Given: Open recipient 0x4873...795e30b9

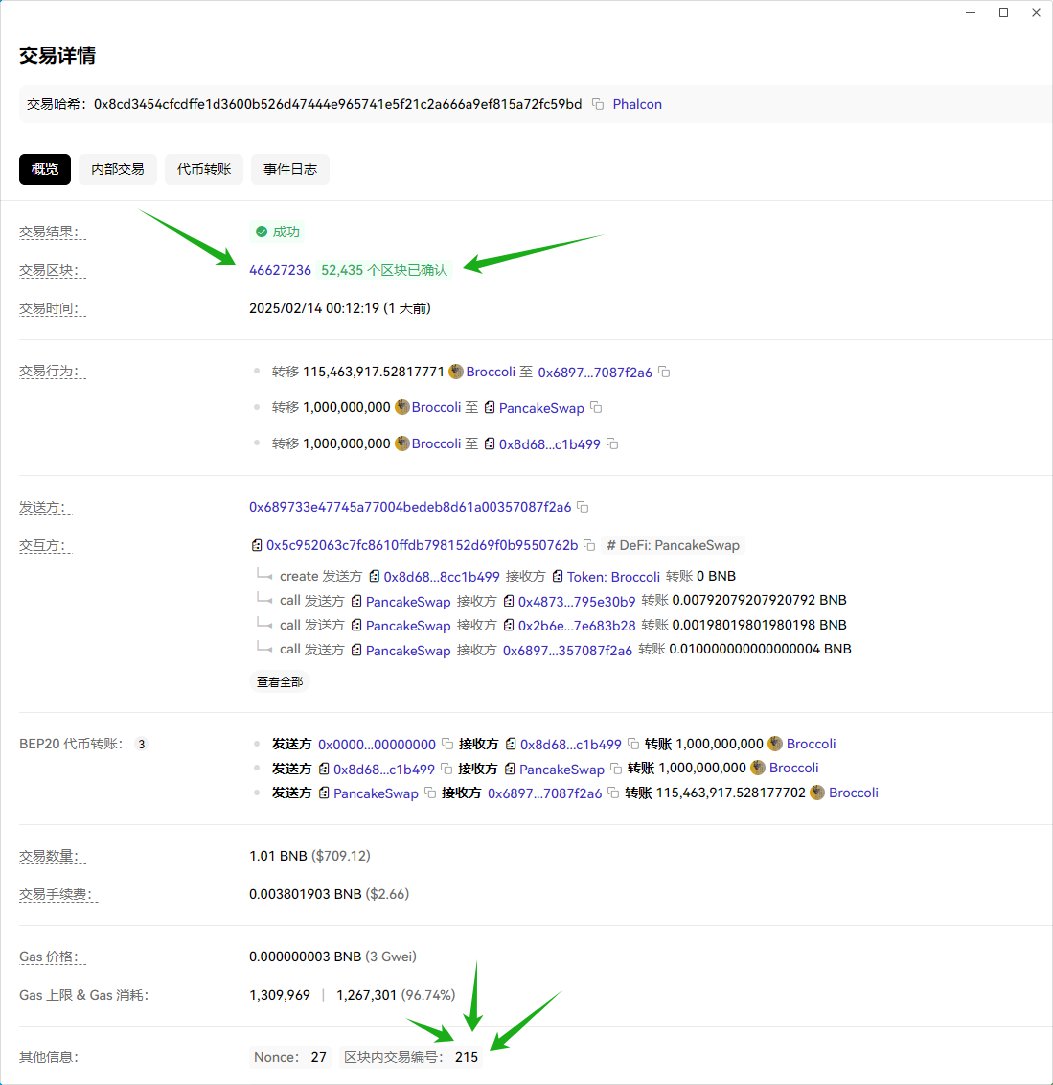Looking at the screenshot, I should (576, 601).
